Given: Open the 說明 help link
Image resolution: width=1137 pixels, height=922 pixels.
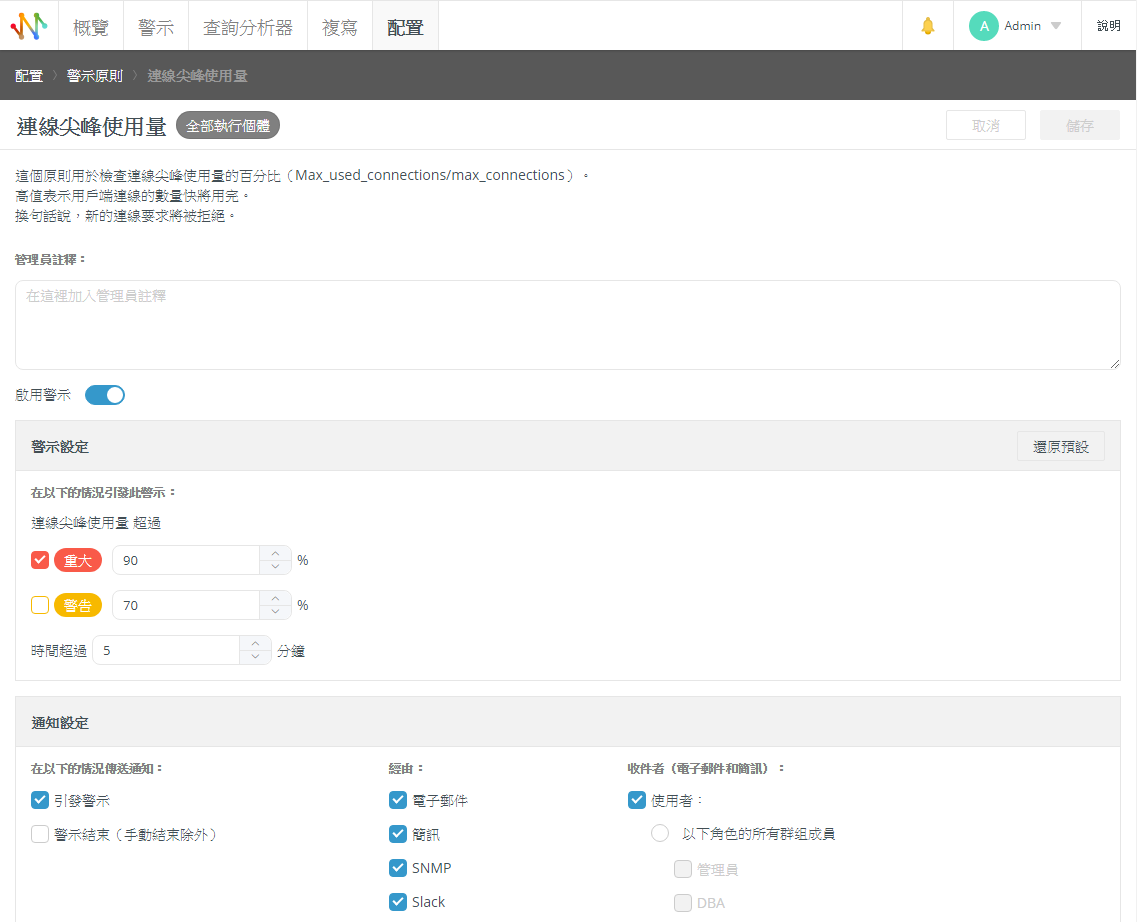Looking at the screenshot, I should coord(1108,26).
